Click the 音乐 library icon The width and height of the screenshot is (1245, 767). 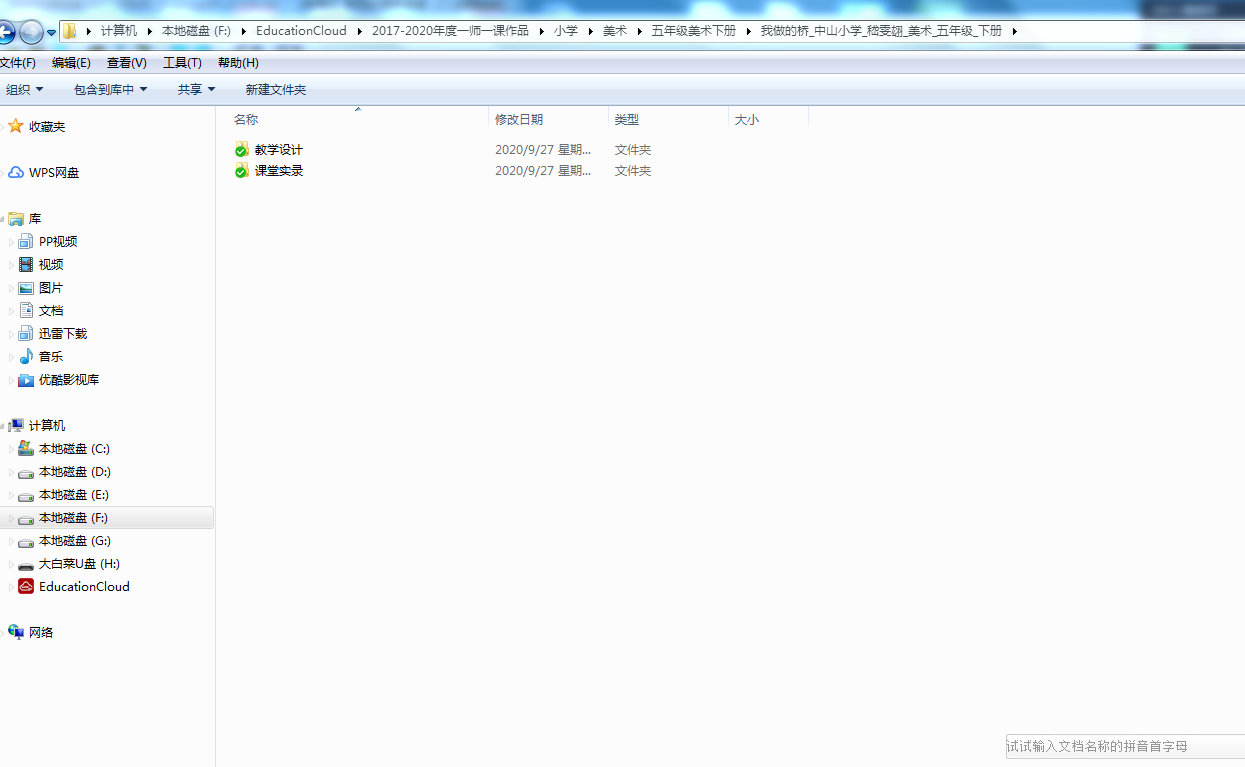tap(26, 357)
